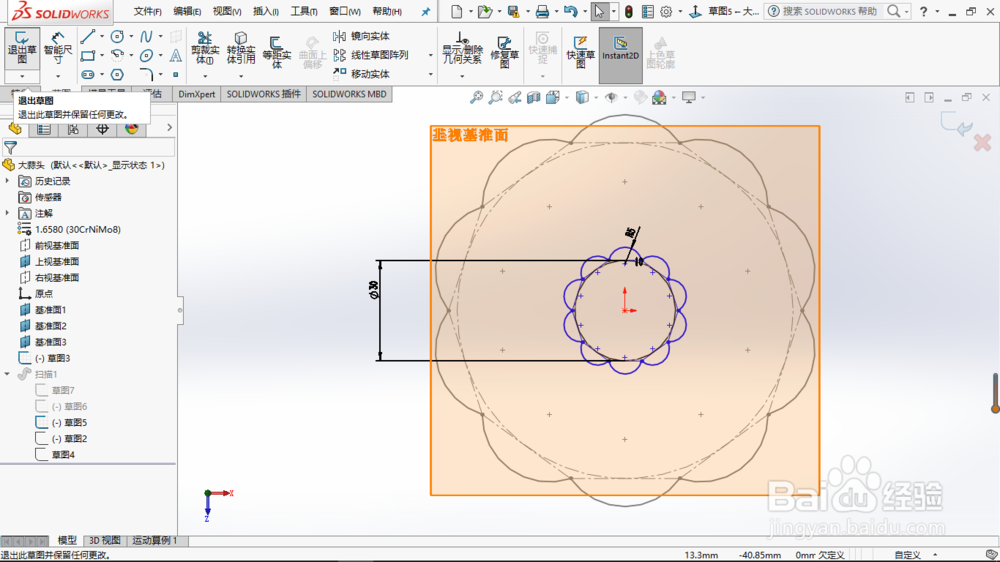
Task: Expand the 历史记录 tree node
Action: coord(8,181)
